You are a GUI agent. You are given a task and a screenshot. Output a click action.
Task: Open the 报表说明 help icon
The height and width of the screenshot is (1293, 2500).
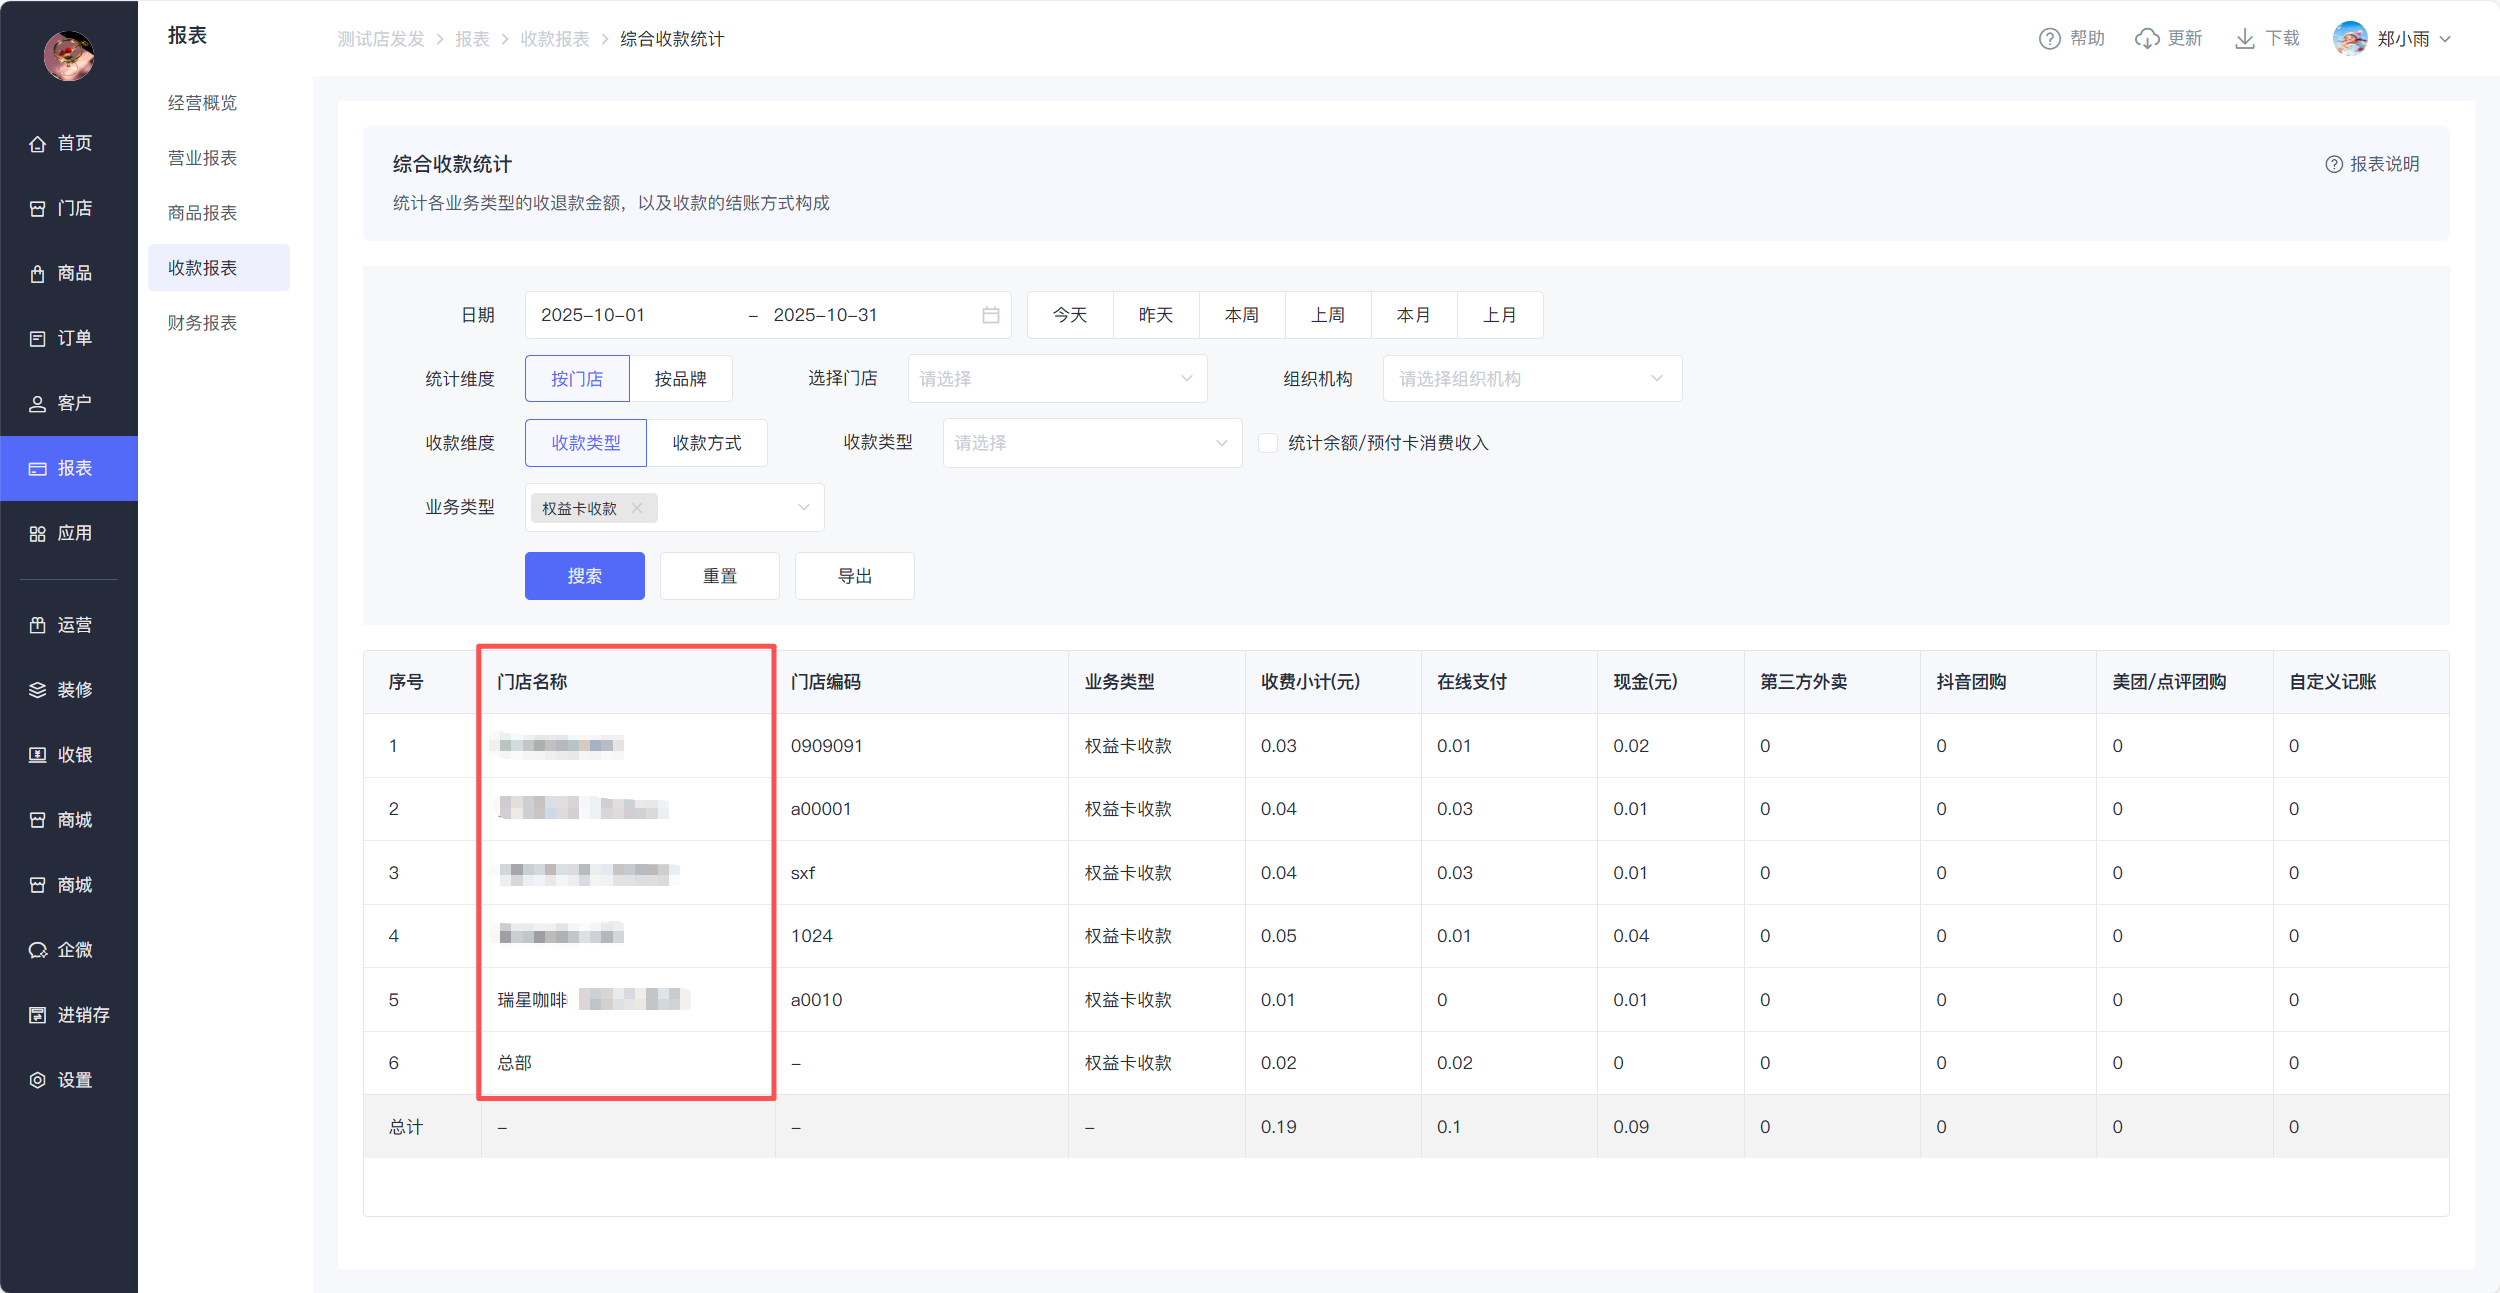2333,164
